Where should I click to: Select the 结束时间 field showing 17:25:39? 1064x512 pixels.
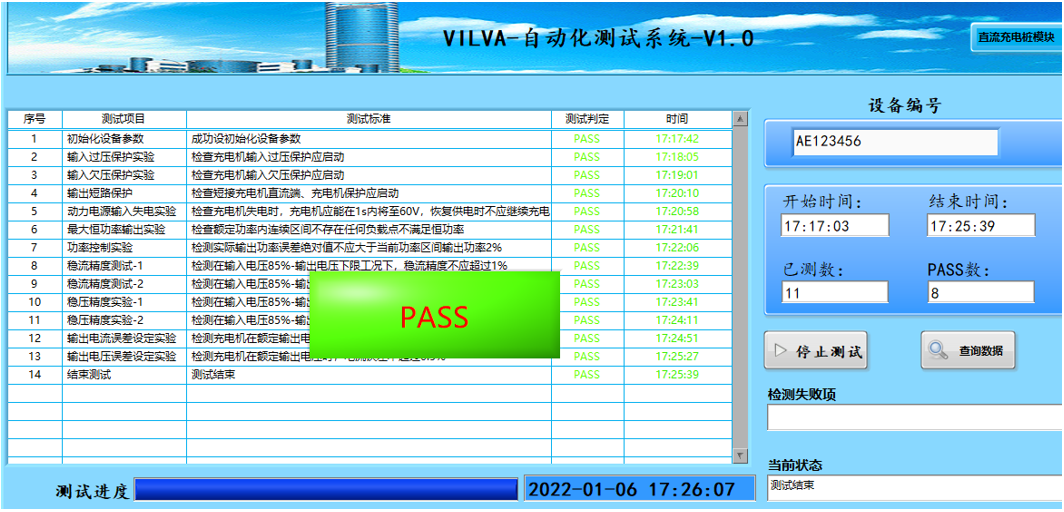(x=980, y=226)
